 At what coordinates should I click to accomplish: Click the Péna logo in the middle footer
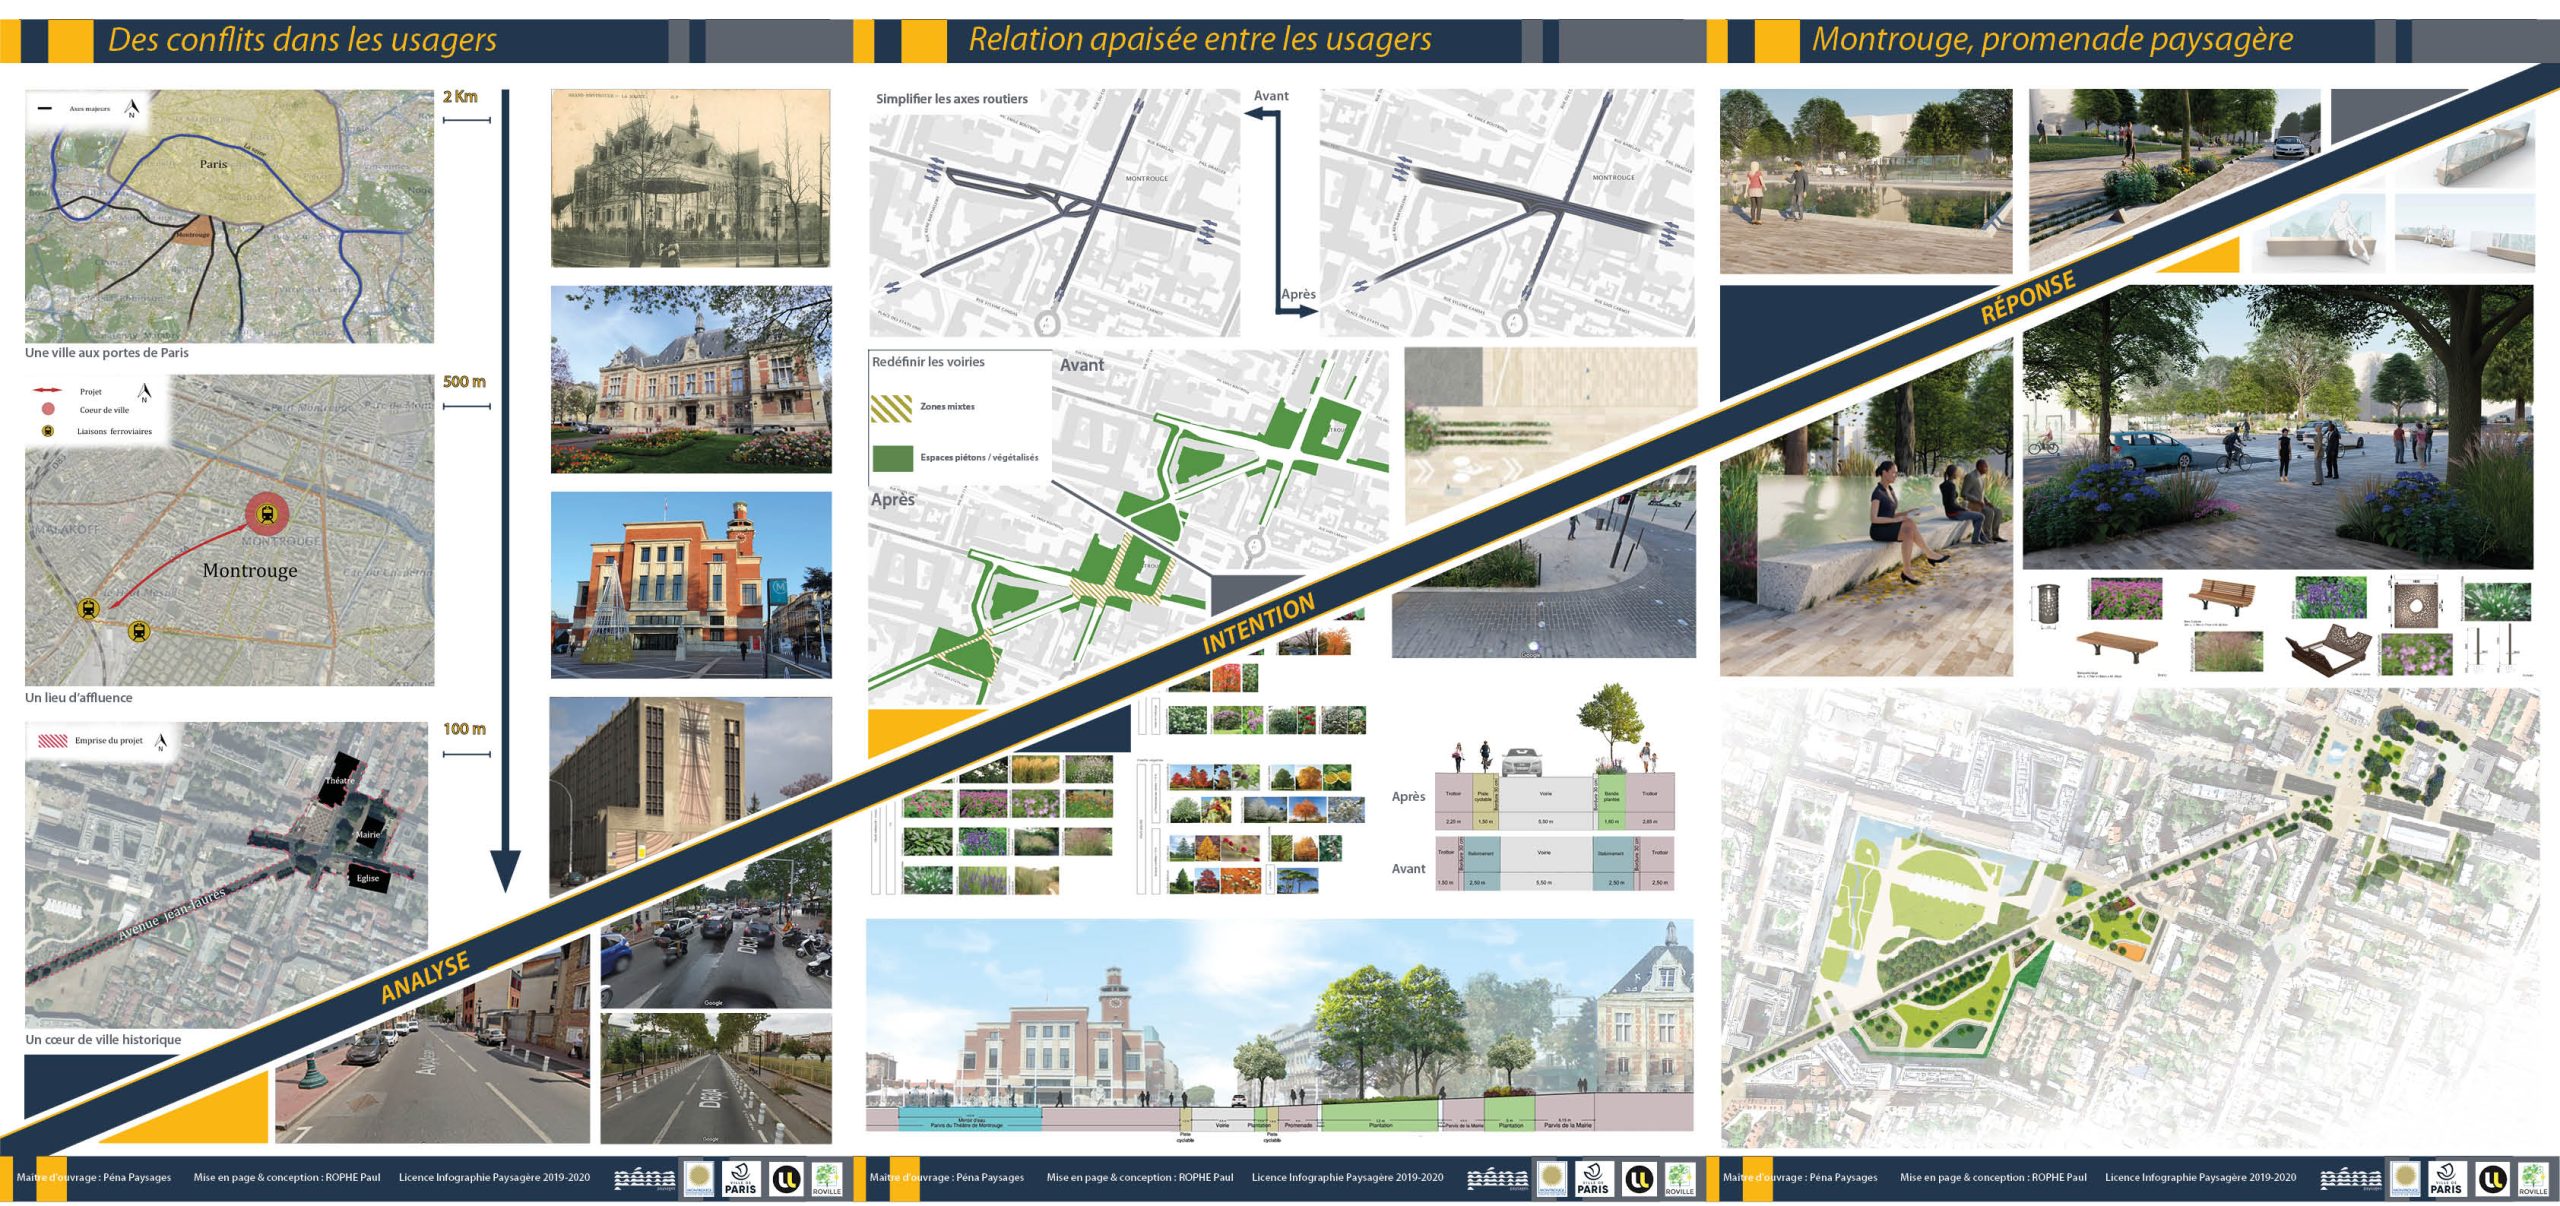pos(1497,1179)
